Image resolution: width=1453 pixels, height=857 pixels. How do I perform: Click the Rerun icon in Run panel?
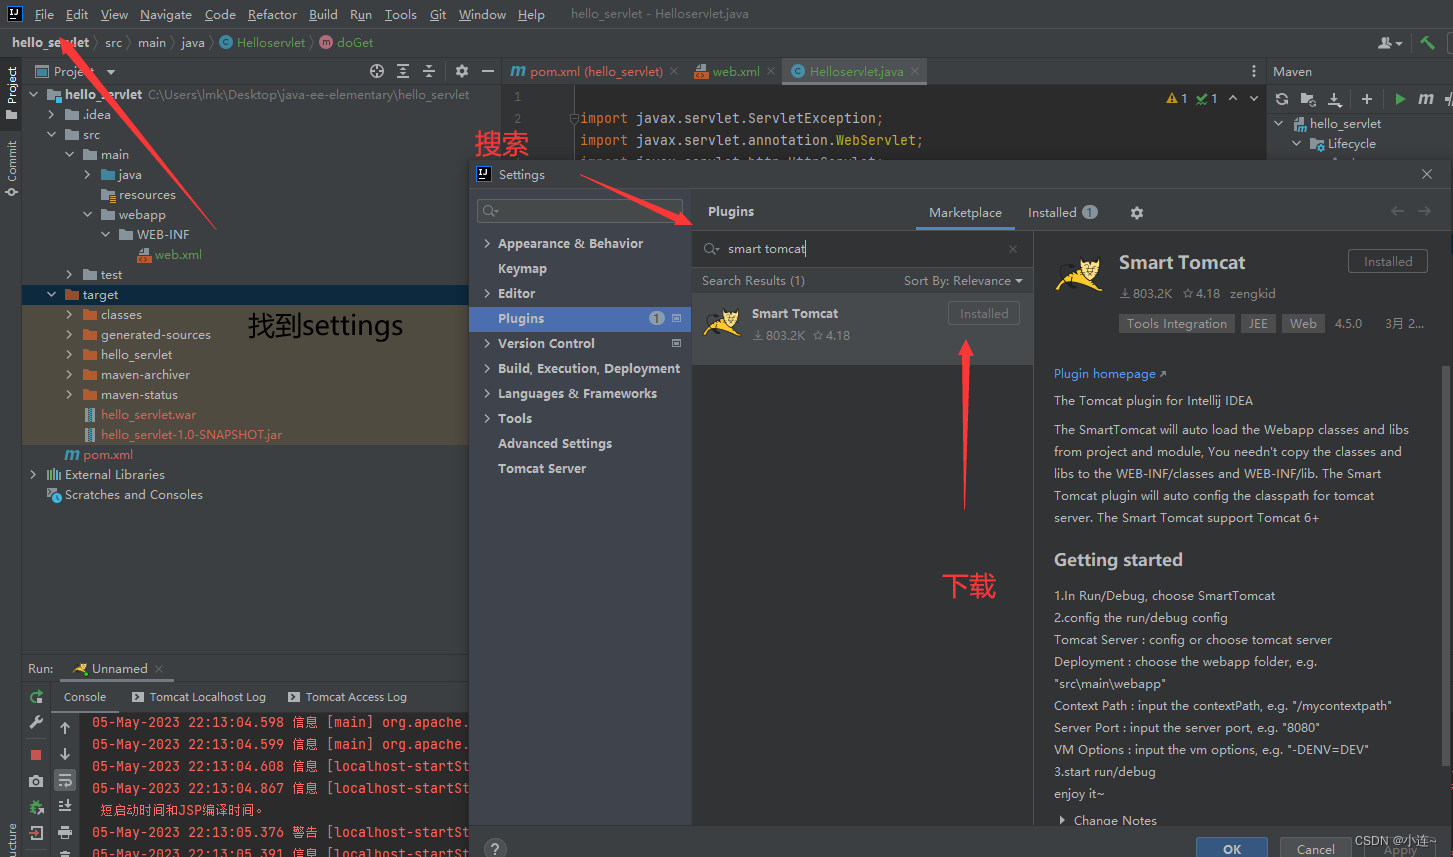(x=37, y=697)
